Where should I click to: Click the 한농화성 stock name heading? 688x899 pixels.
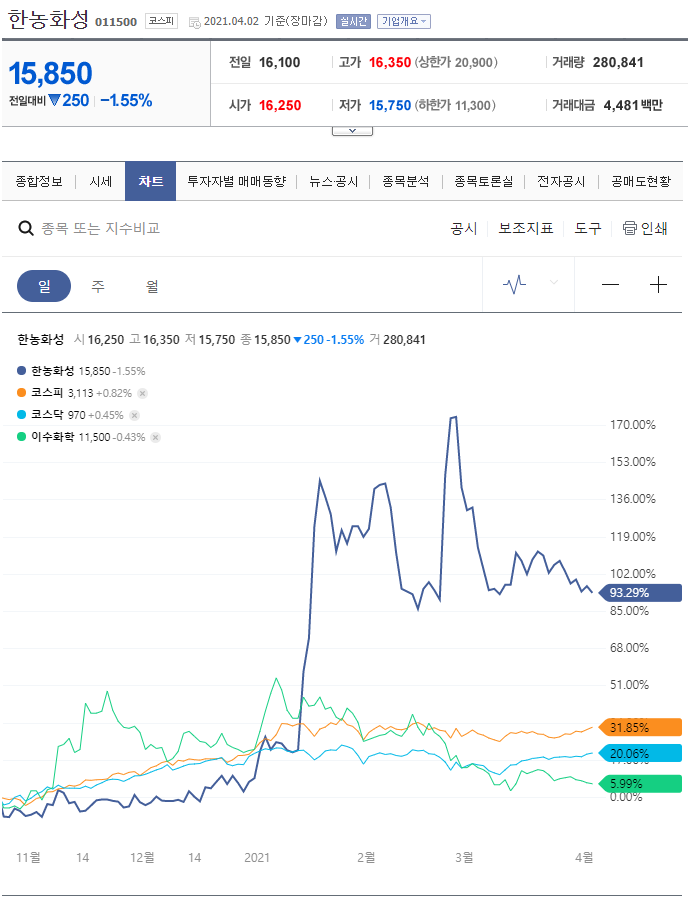tap(48, 19)
